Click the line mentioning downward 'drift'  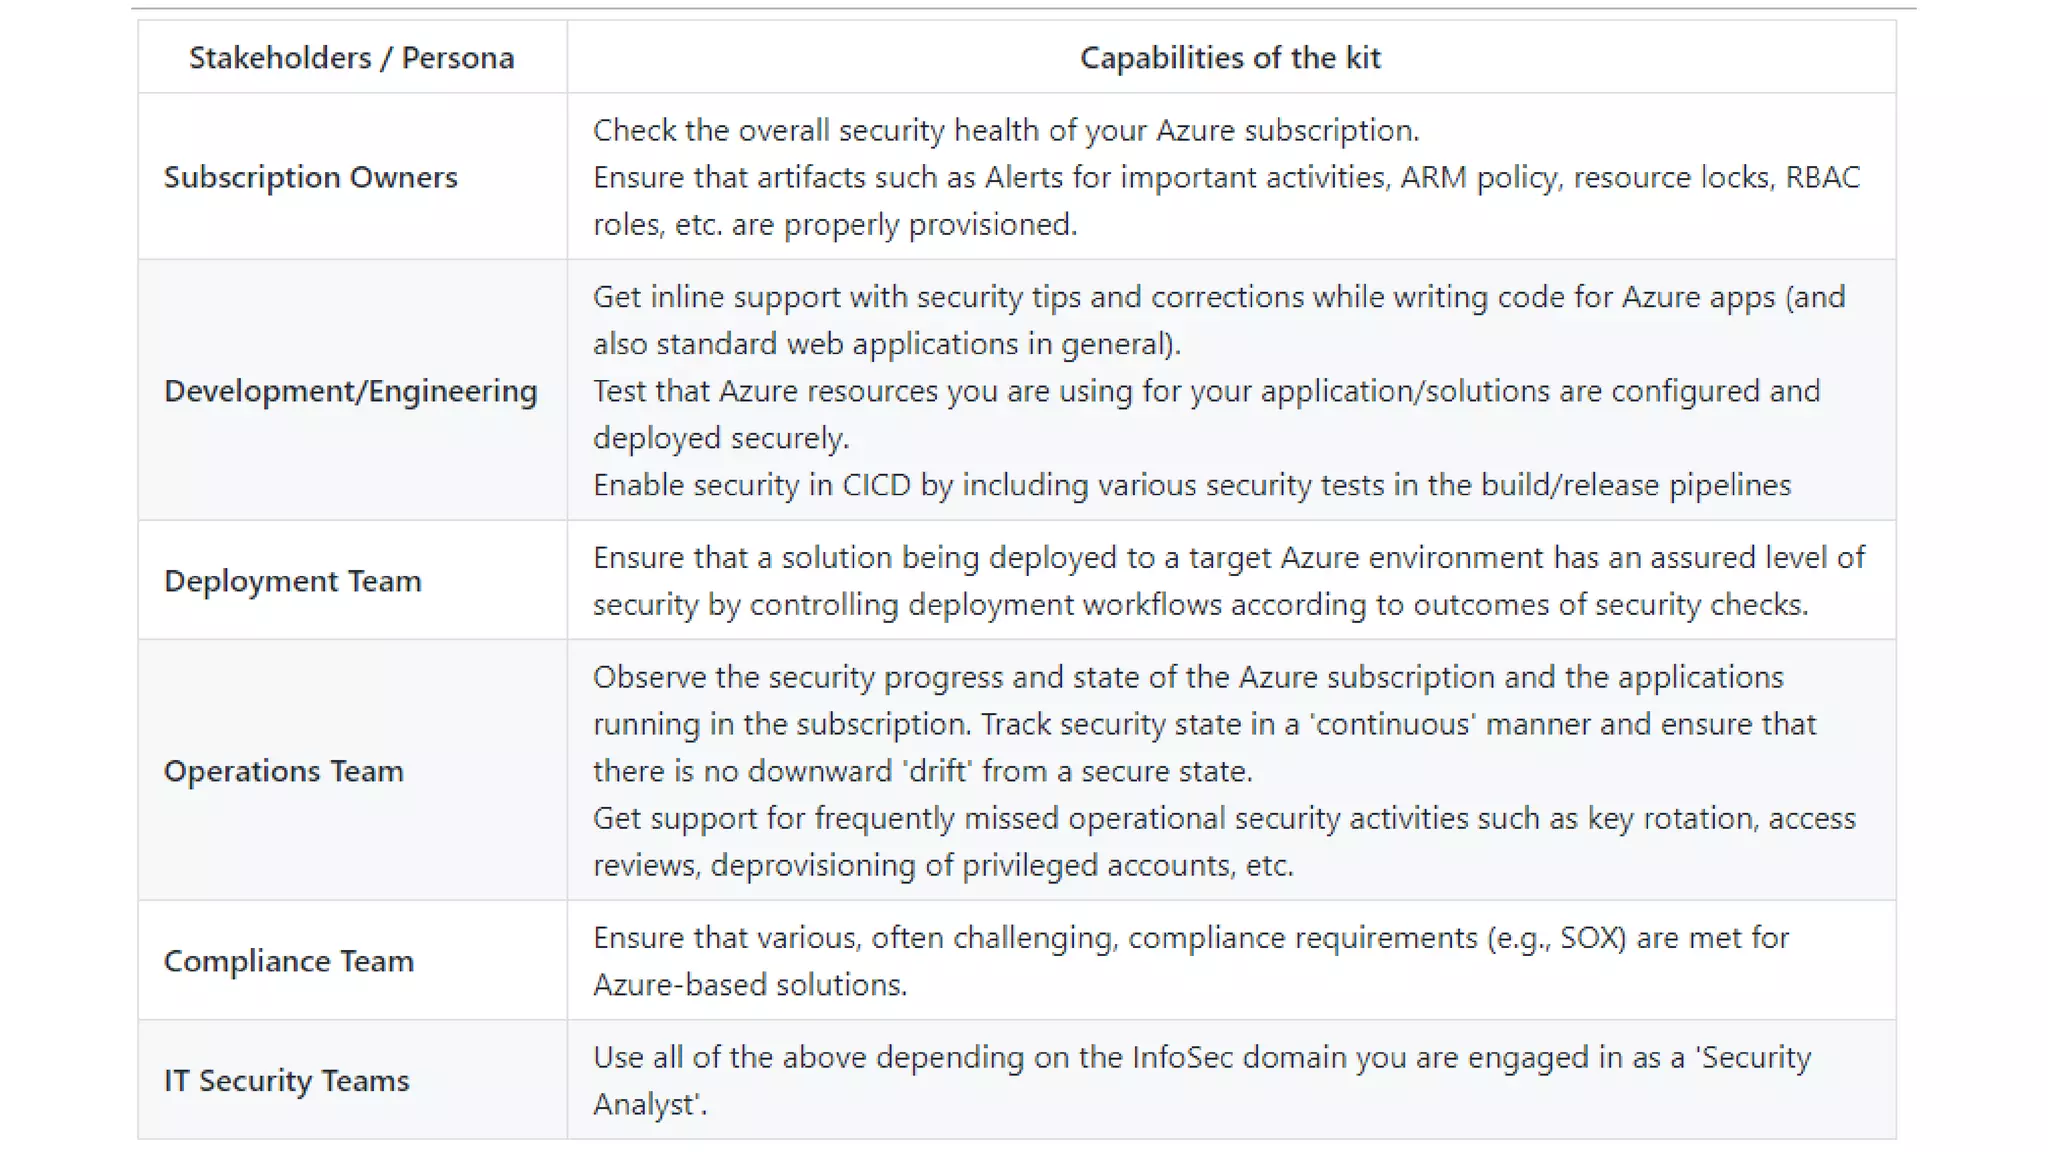pyautogui.click(x=921, y=771)
